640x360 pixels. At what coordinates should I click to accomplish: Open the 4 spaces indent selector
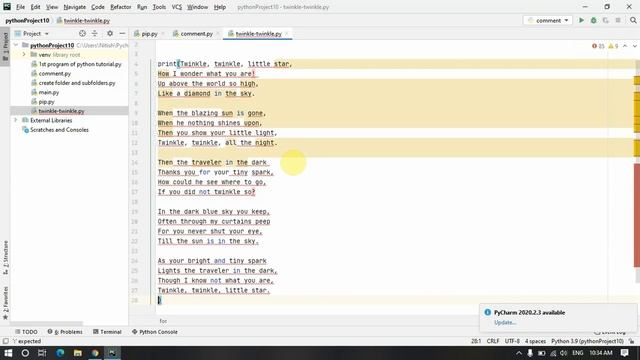coord(535,341)
